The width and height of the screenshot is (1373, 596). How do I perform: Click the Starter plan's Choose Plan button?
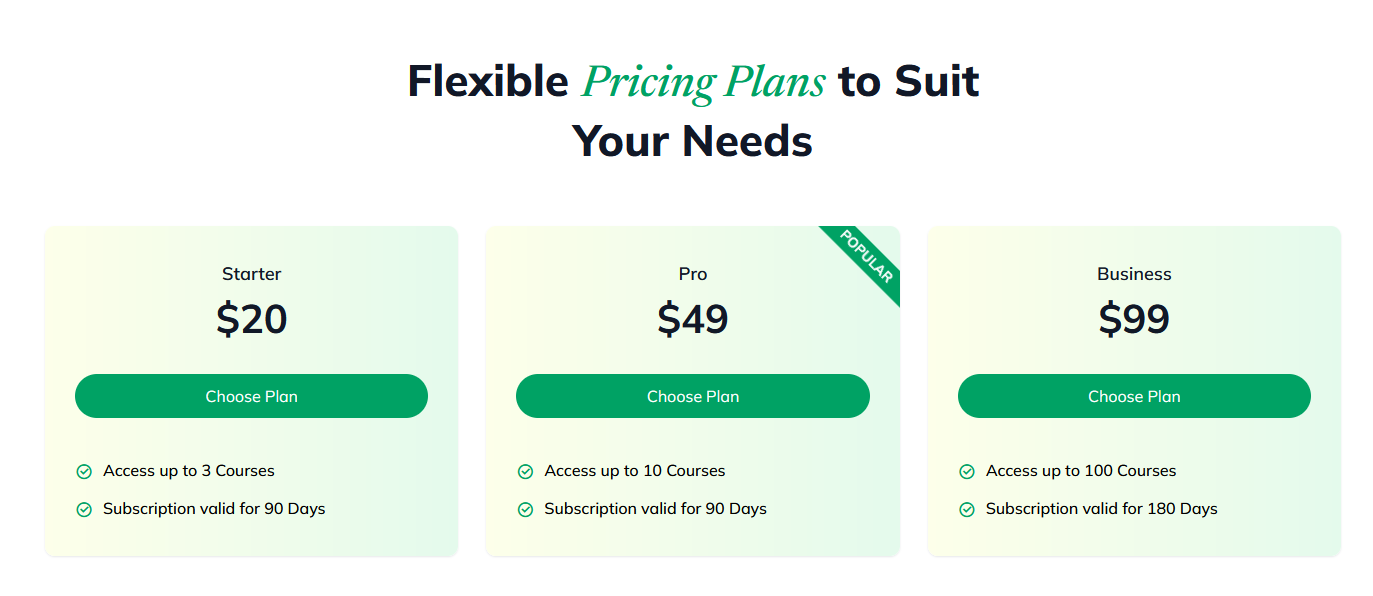(251, 396)
